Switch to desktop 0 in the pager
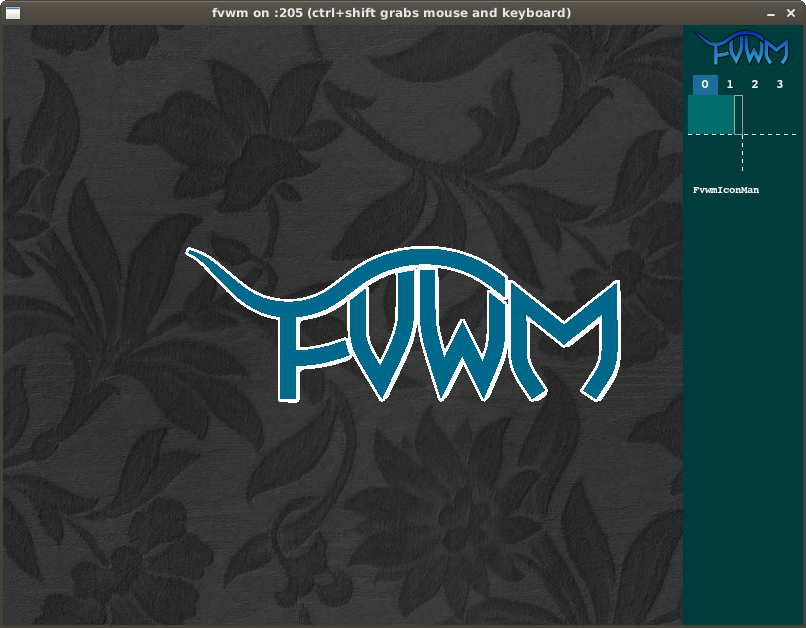 tap(705, 84)
